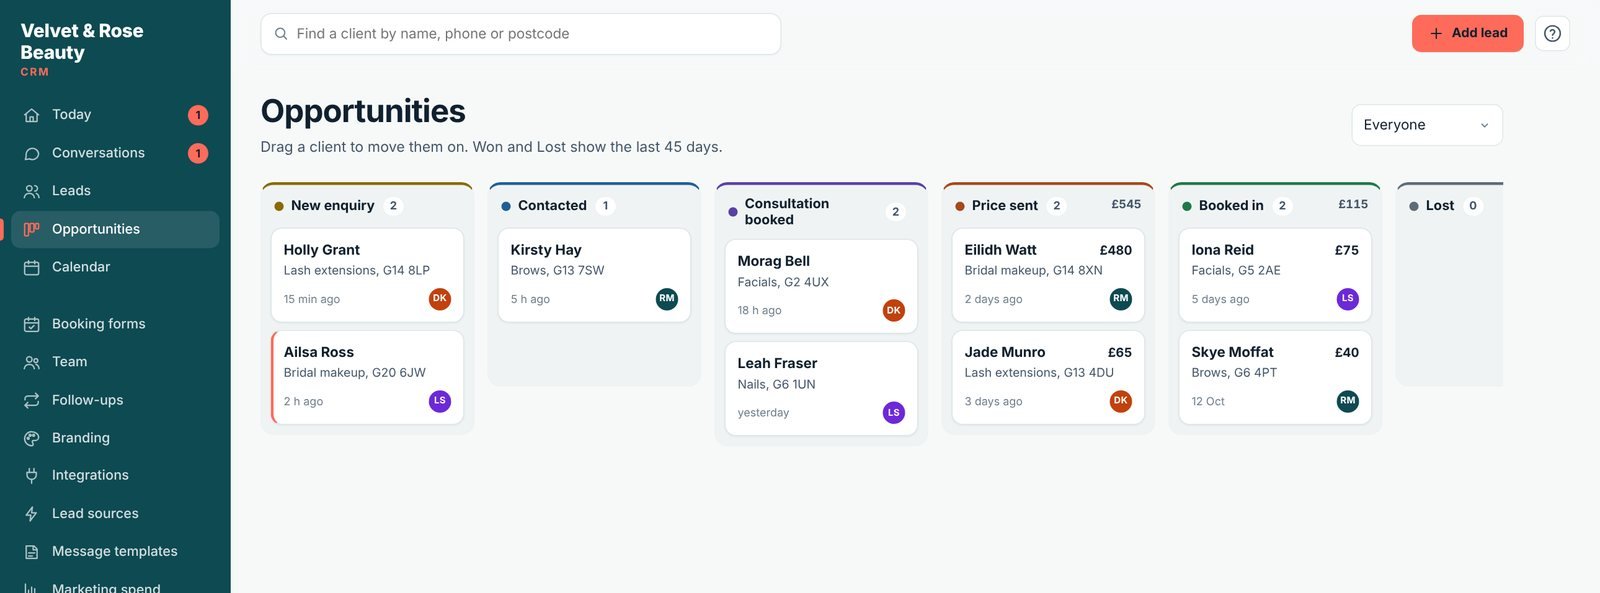Click LS avatar on Leah Fraser card
The height and width of the screenshot is (593, 1600).
(x=894, y=412)
